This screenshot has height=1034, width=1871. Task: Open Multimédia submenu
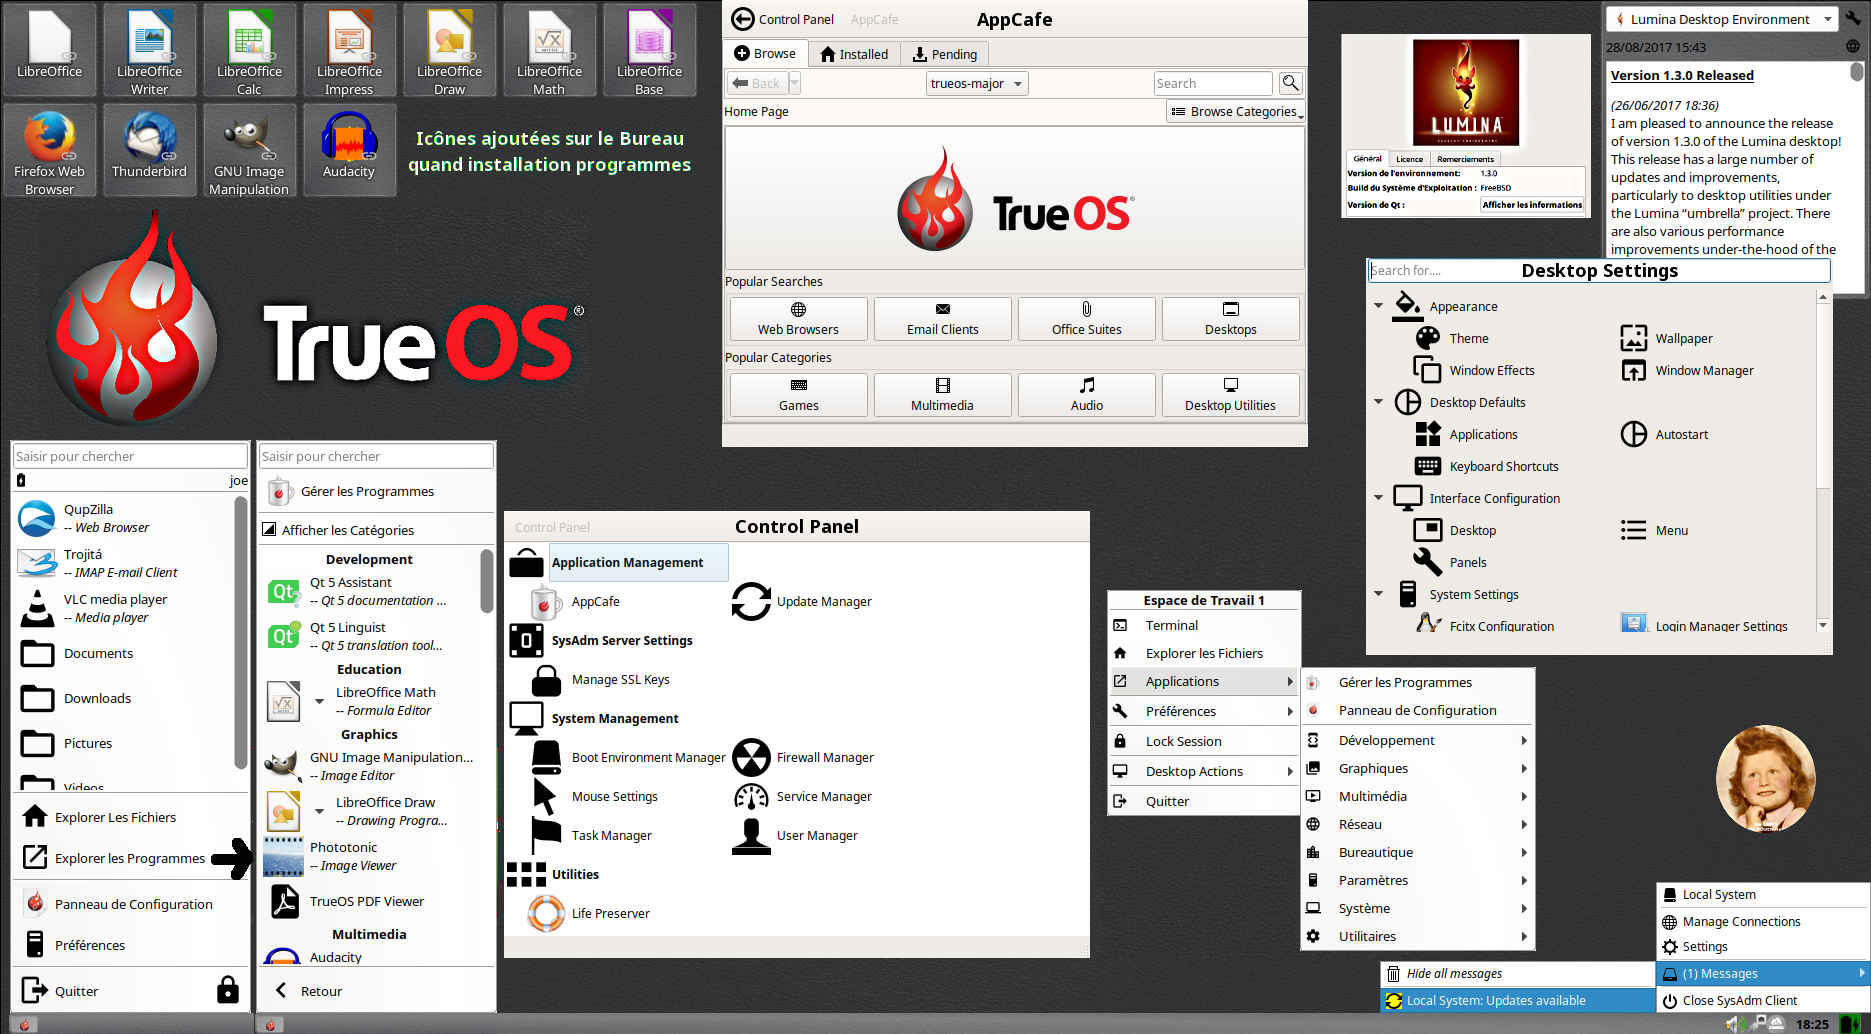click(1417, 797)
